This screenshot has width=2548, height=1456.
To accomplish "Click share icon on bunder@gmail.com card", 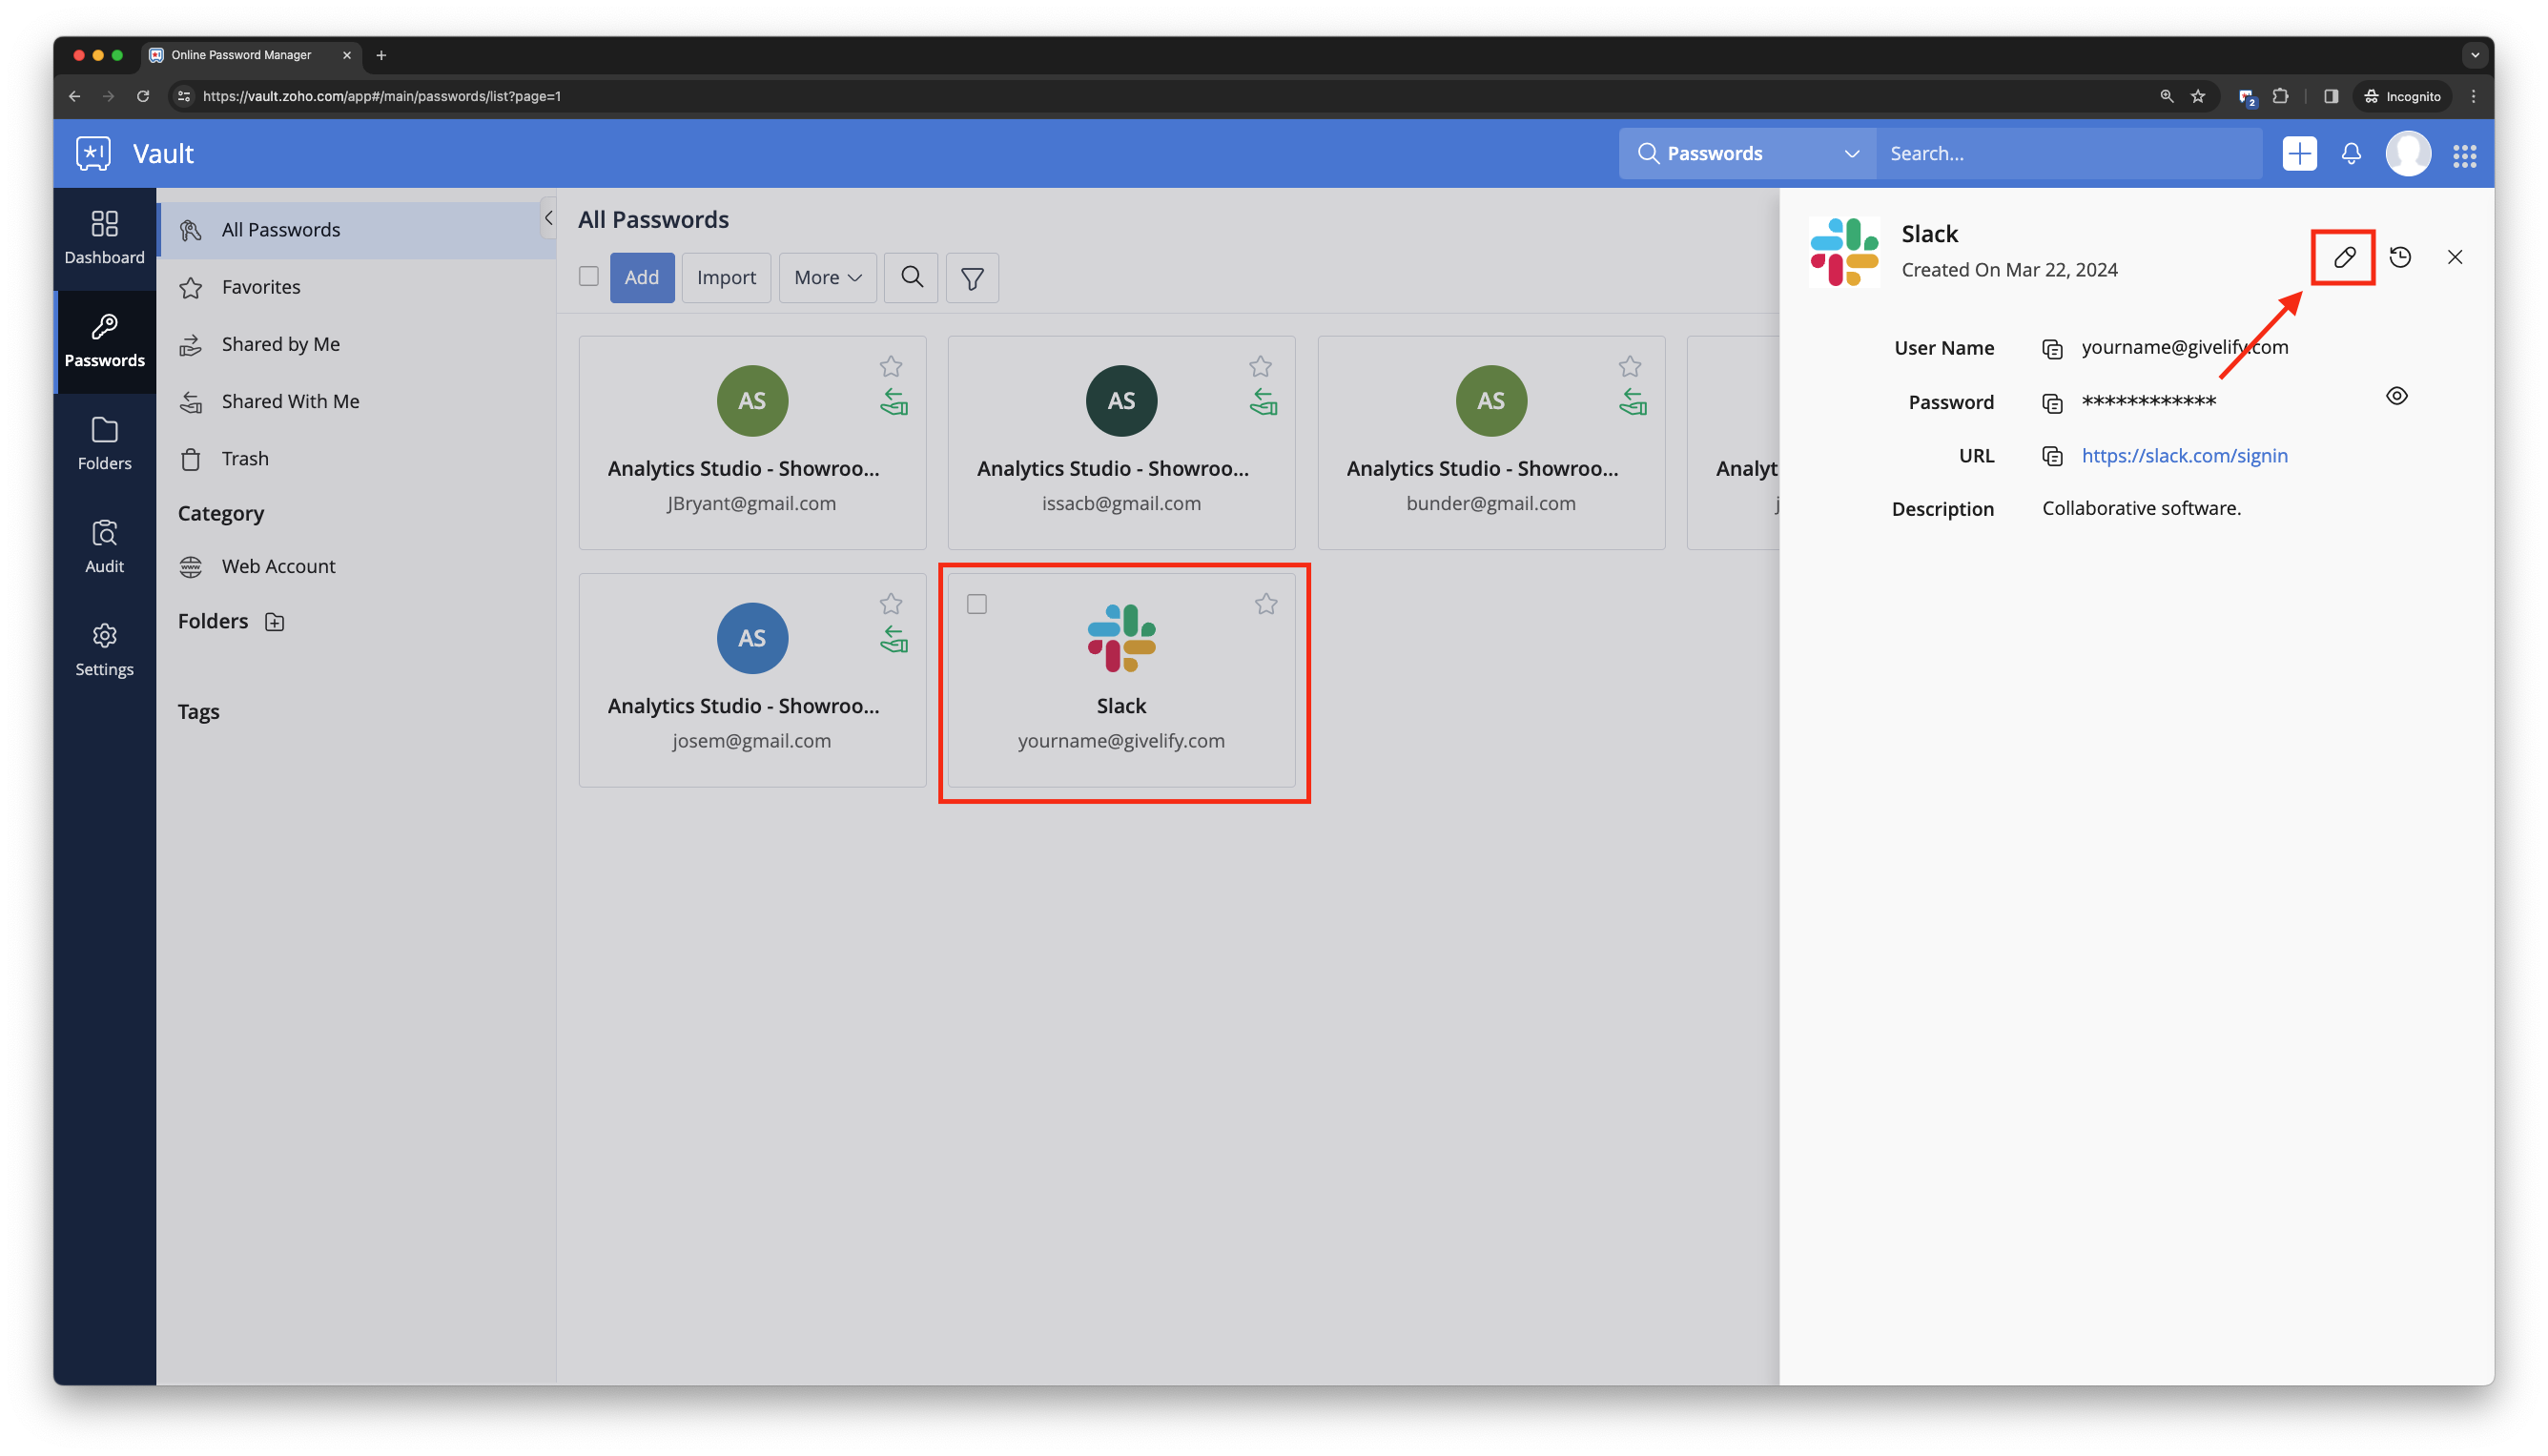I will pos(1632,402).
